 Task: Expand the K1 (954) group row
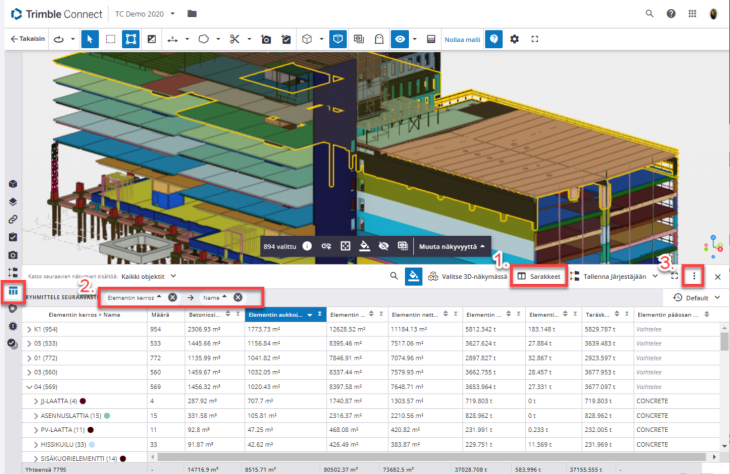point(28,328)
